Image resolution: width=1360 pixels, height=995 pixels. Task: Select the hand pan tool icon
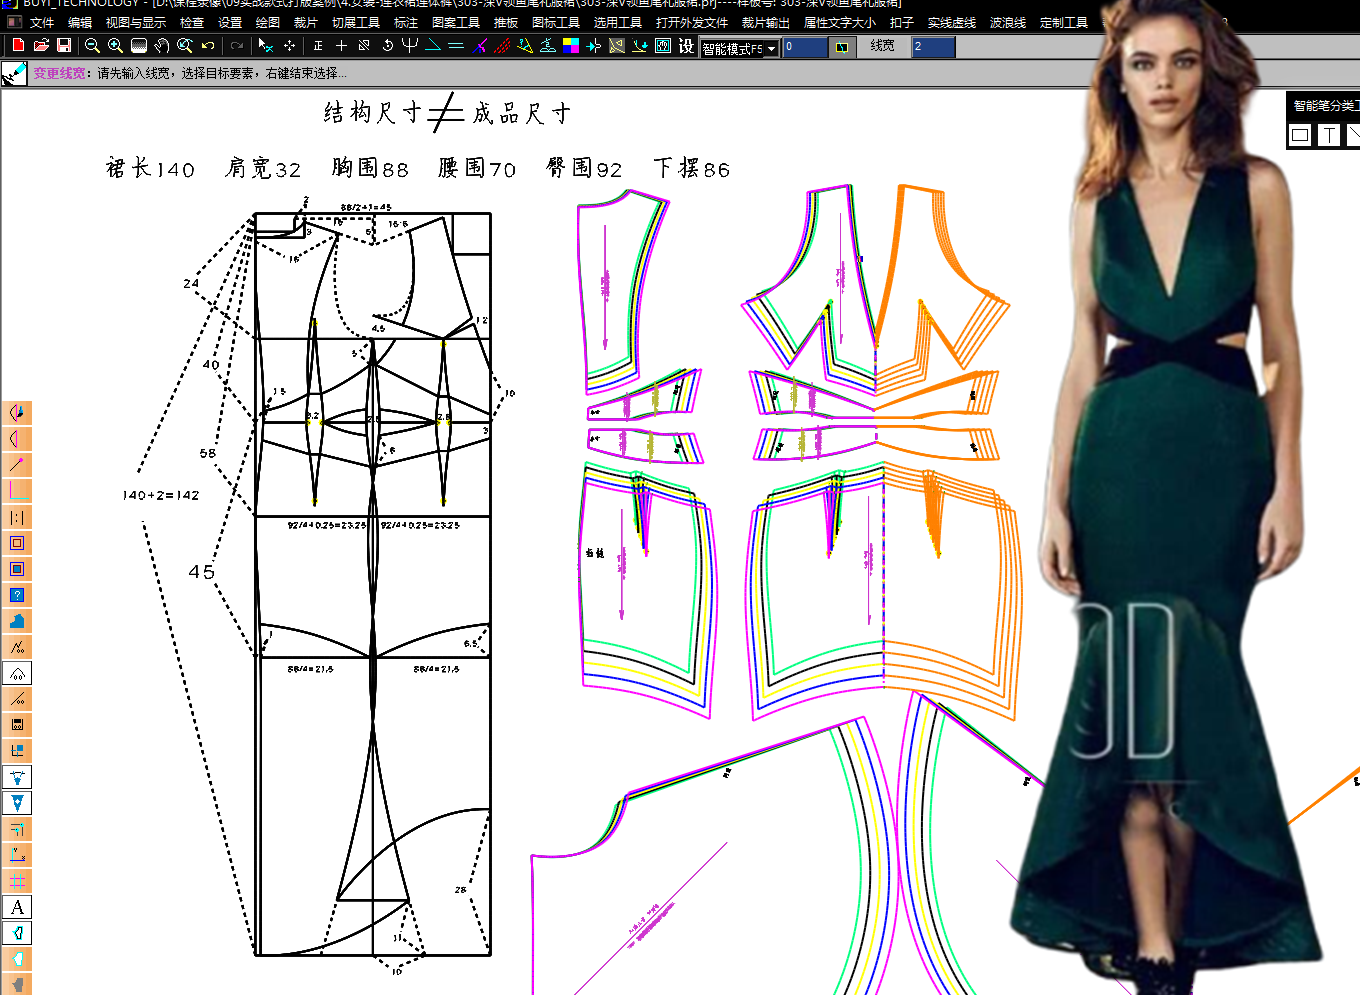[162, 46]
